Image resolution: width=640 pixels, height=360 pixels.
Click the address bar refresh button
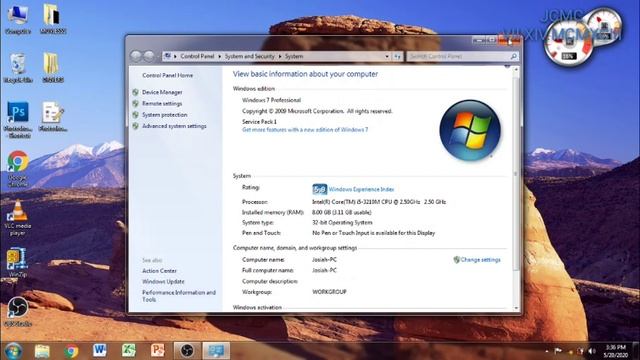(x=398, y=56)
